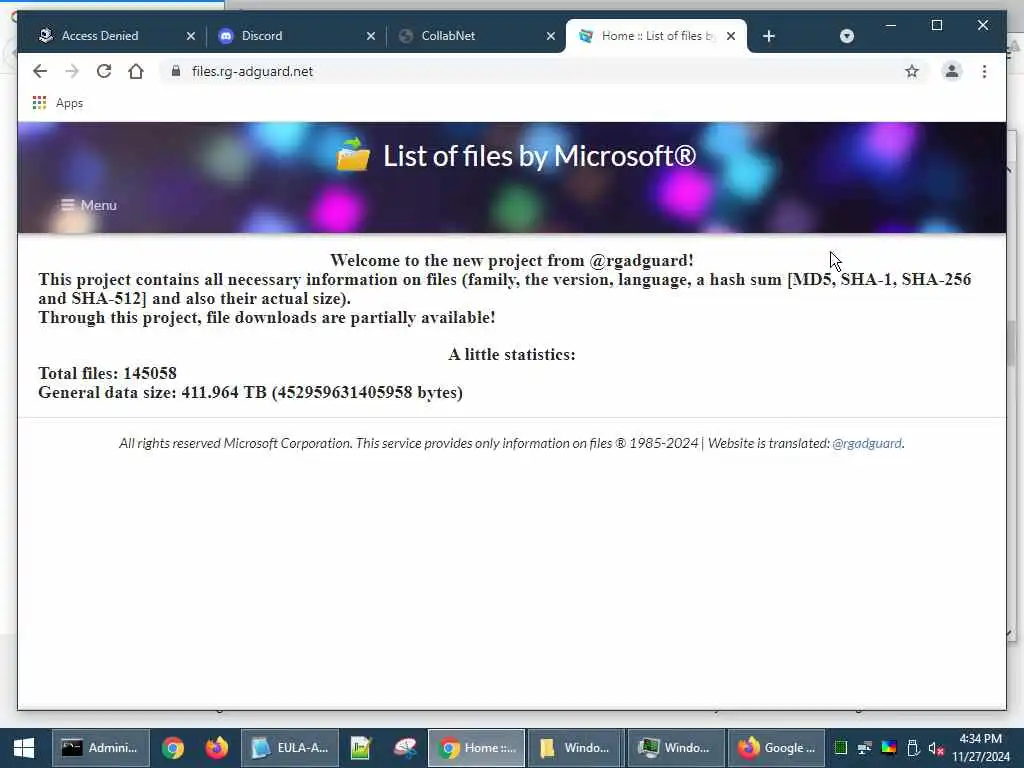Click the green square tray icon
1024x768 pixels.
840,748
